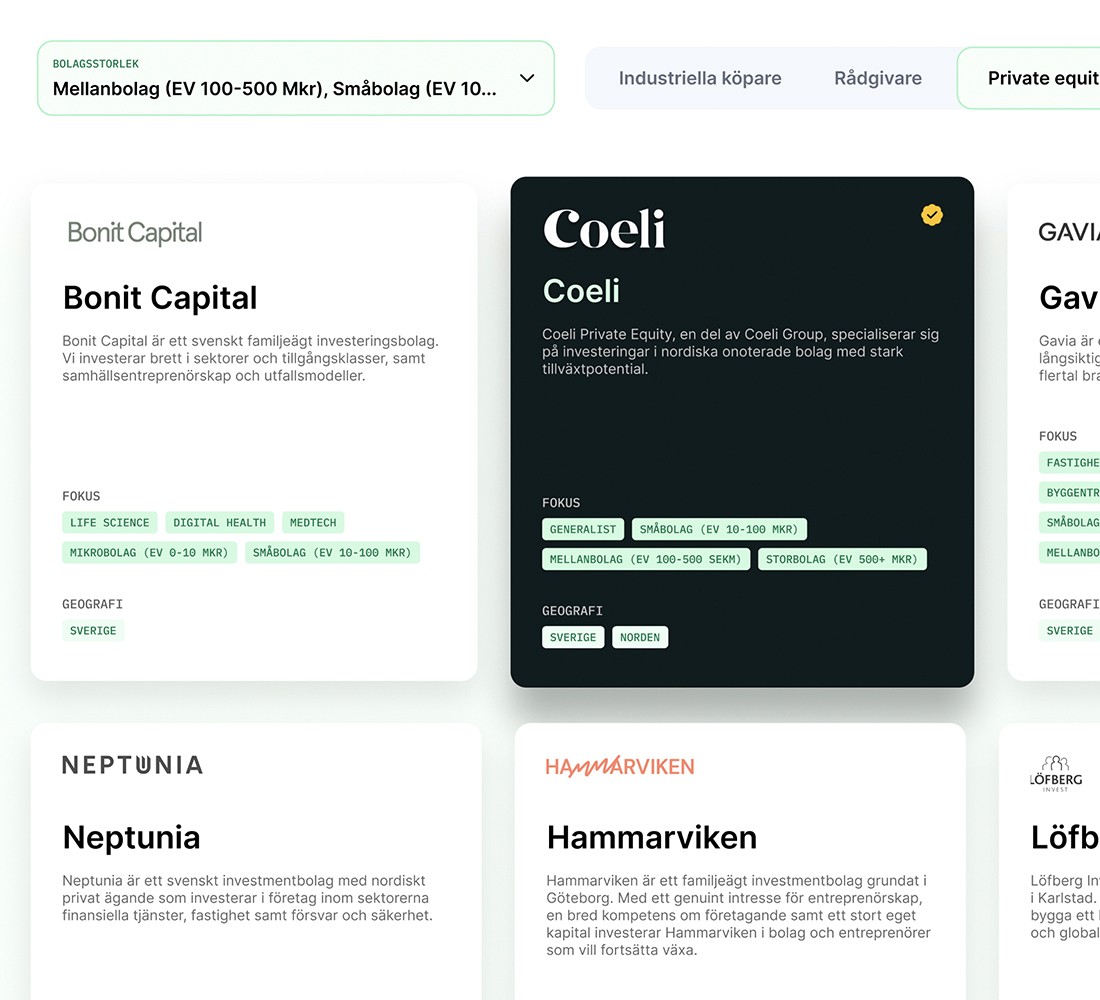Click FOKUS label on Bonit Capital card
Image resolution: width=1100 pixels, height=1000 pixels.
point(81,496)
